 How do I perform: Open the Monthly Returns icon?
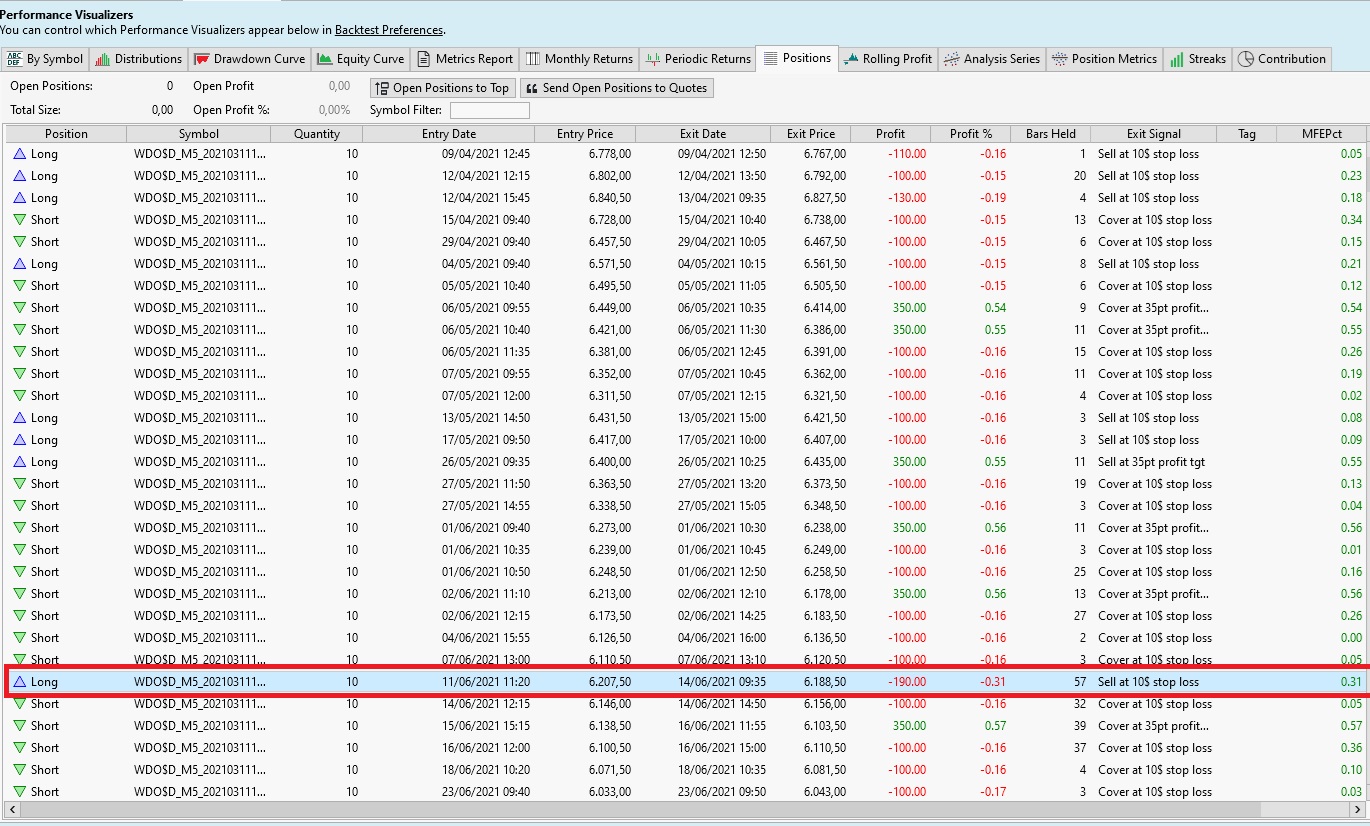click(x=533, y=59)
